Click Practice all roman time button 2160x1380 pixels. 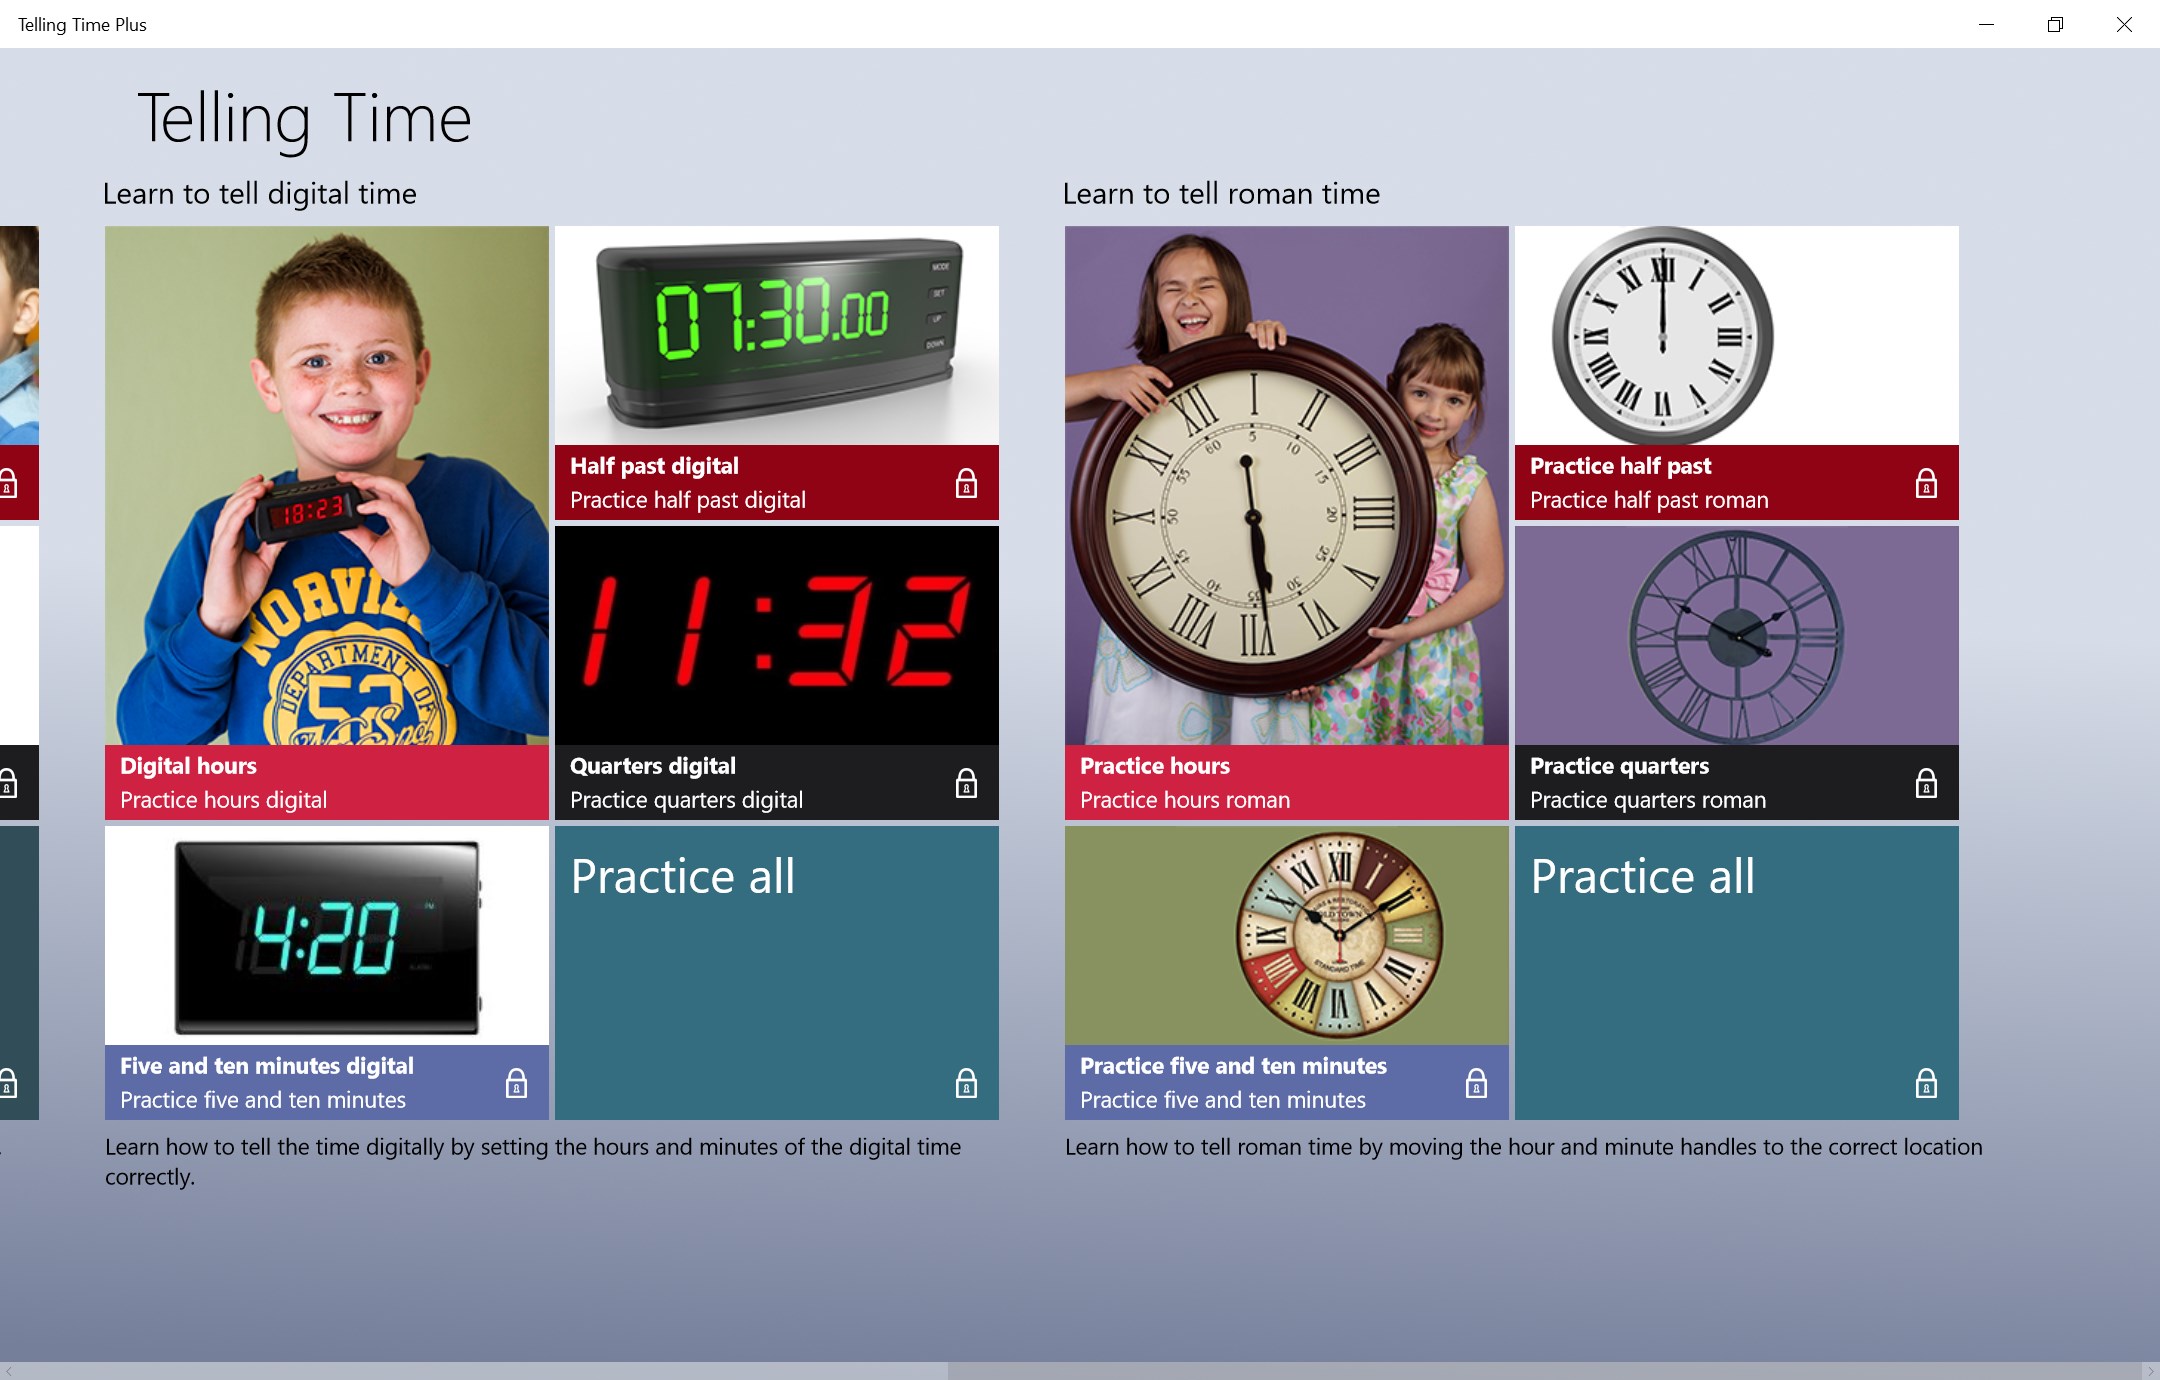(1733, 971)
